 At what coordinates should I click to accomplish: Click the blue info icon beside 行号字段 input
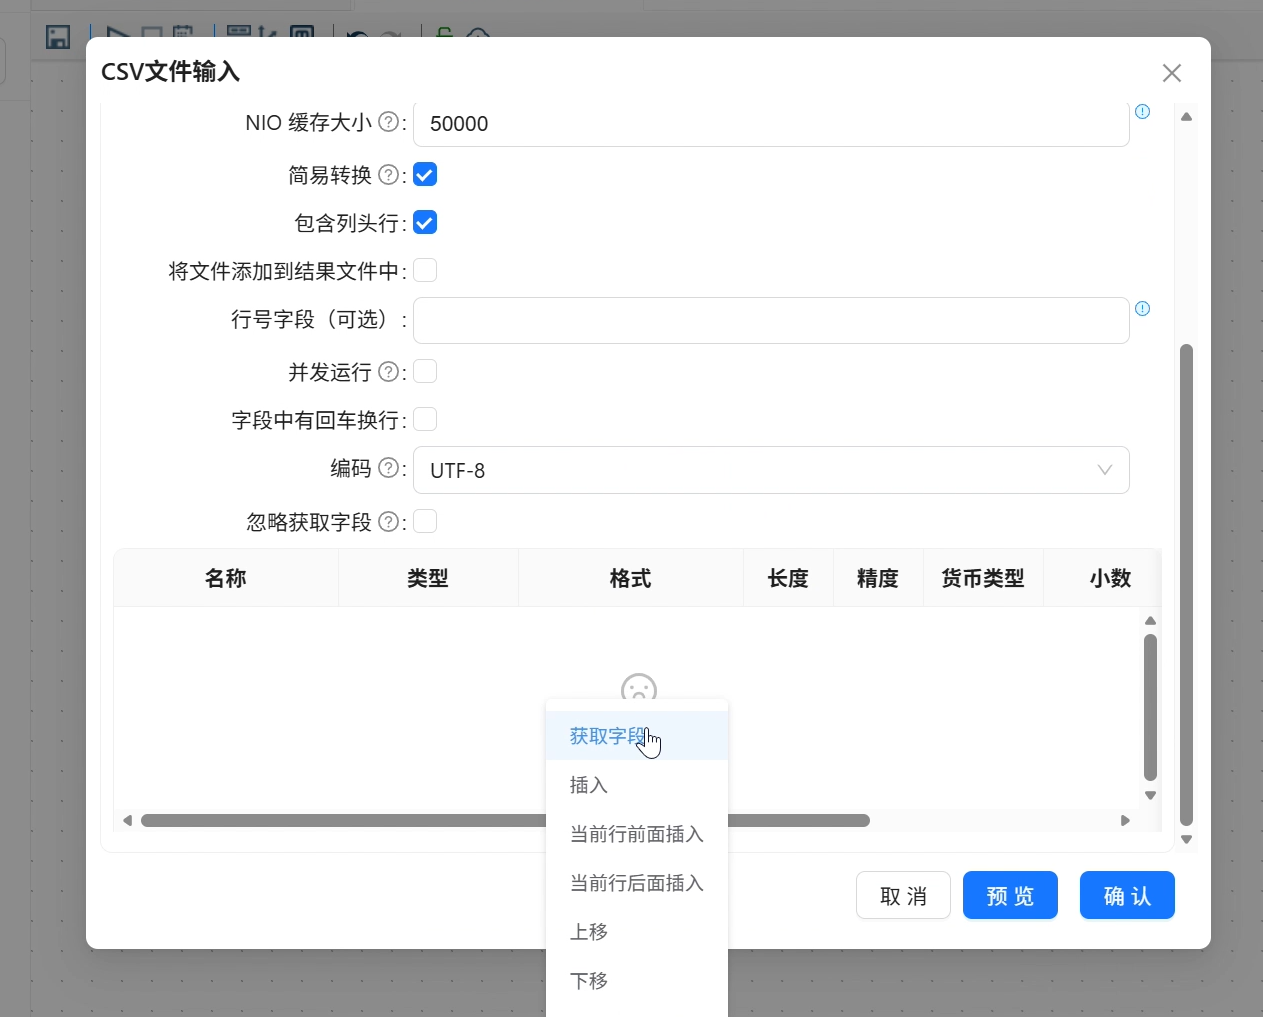pyautogui.click(x=1143, y=309)
